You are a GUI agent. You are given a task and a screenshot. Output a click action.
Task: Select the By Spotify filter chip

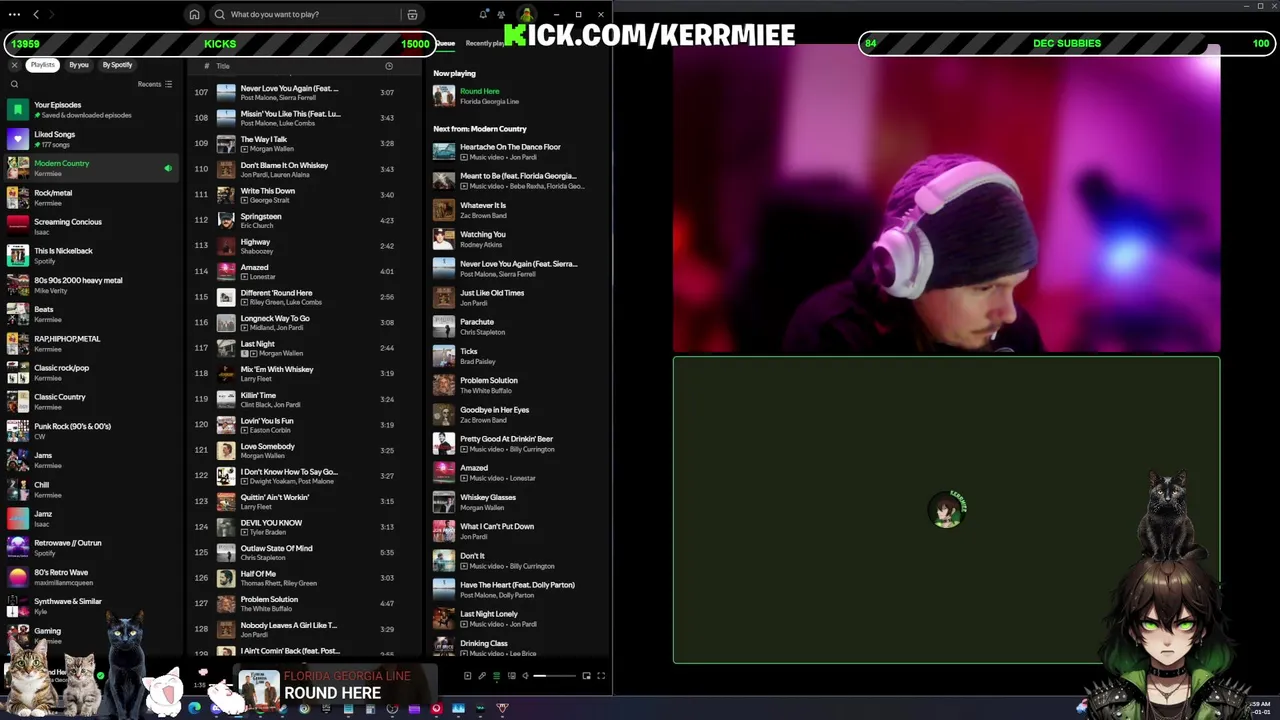[x=117, y=65]
